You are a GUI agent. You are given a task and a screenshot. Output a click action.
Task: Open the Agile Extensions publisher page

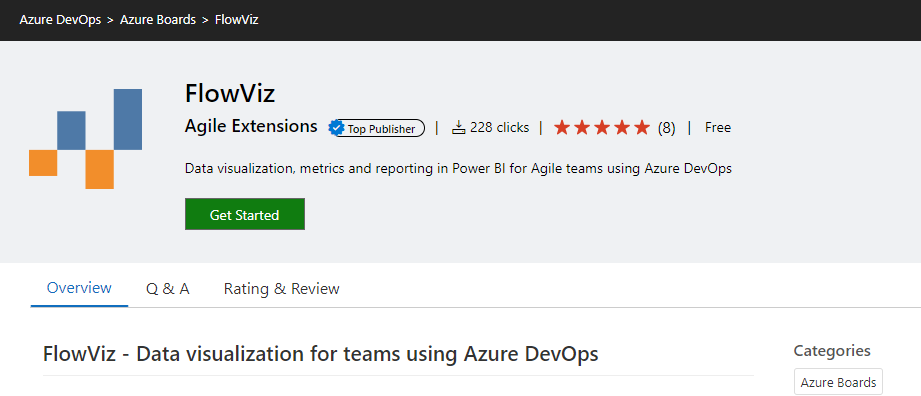pos(251,127)
